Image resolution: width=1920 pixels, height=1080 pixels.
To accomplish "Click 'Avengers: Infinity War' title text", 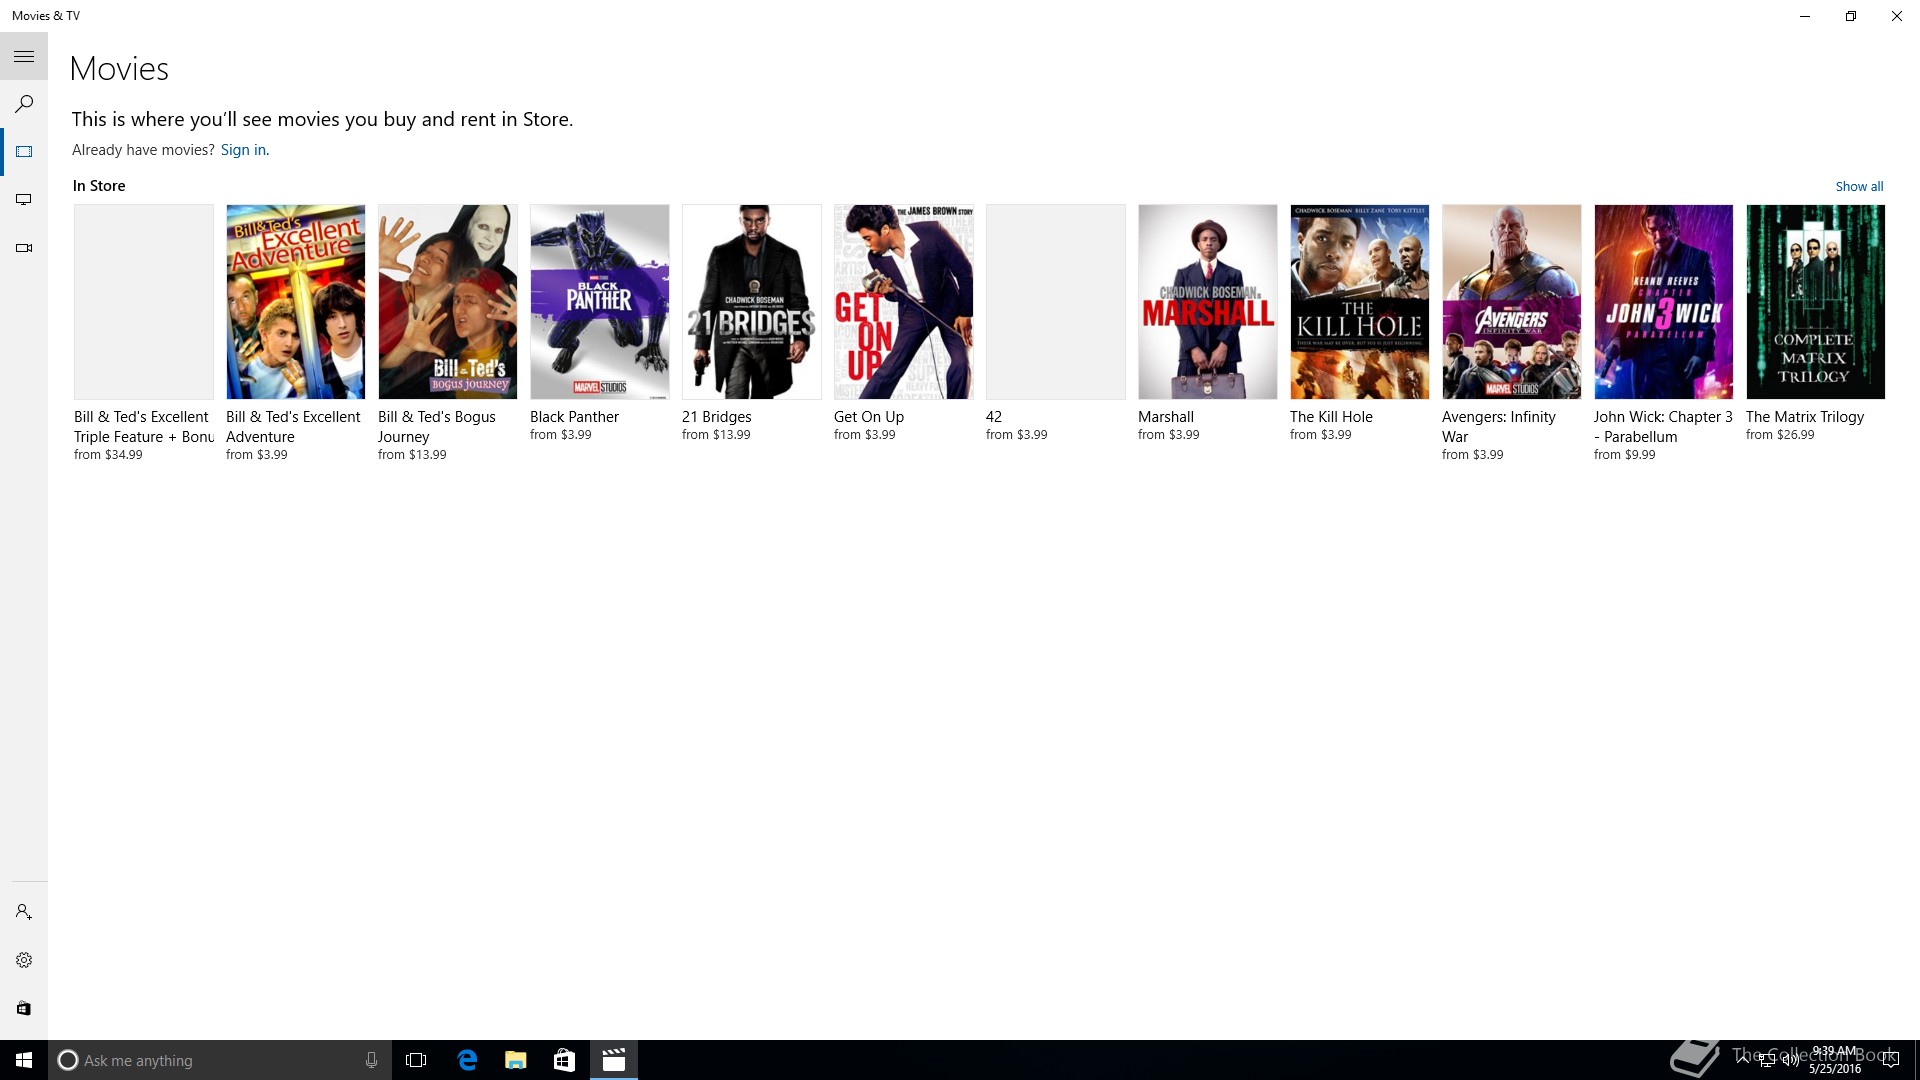I will [1498, 427].
